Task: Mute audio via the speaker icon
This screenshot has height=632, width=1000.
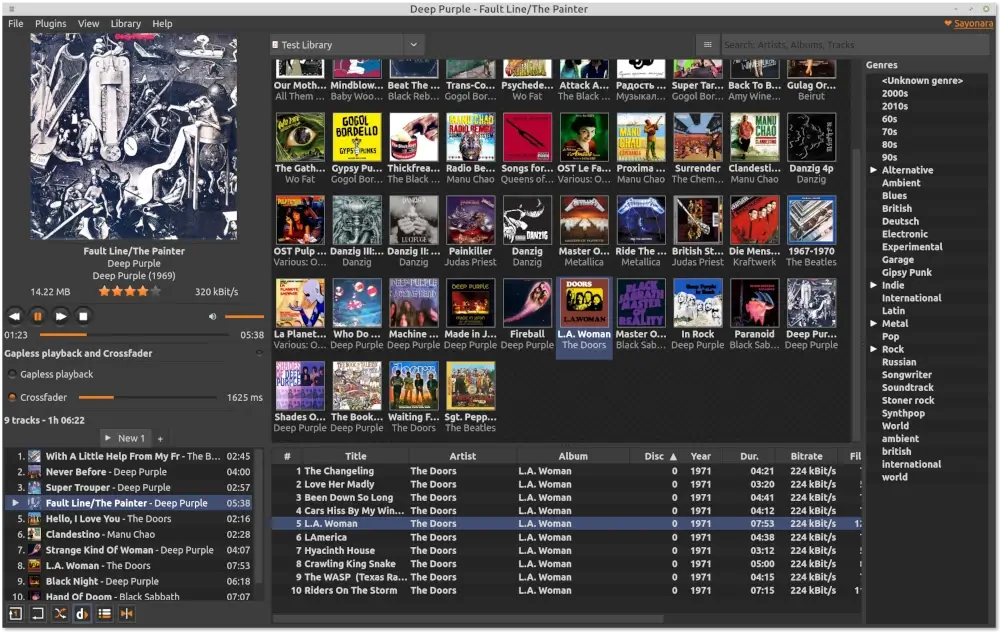Action: pyautogui.click(x=212, y=316)
